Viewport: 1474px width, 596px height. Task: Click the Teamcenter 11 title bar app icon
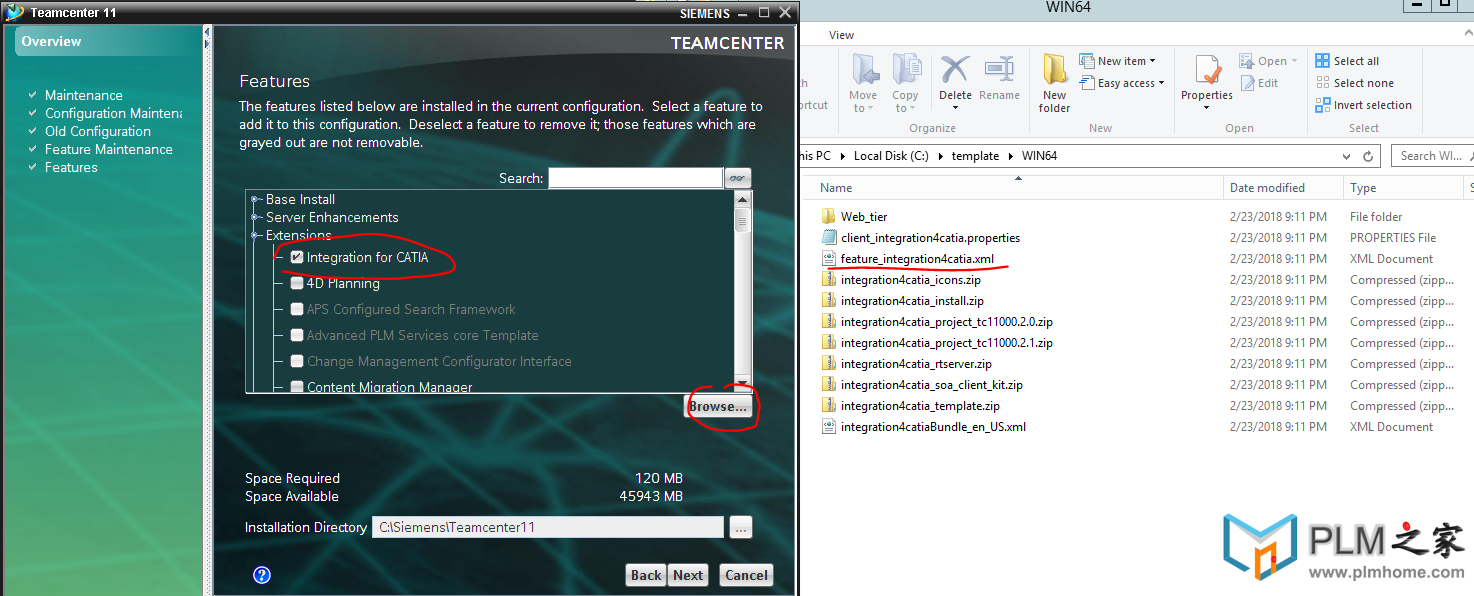pos(14,12)
